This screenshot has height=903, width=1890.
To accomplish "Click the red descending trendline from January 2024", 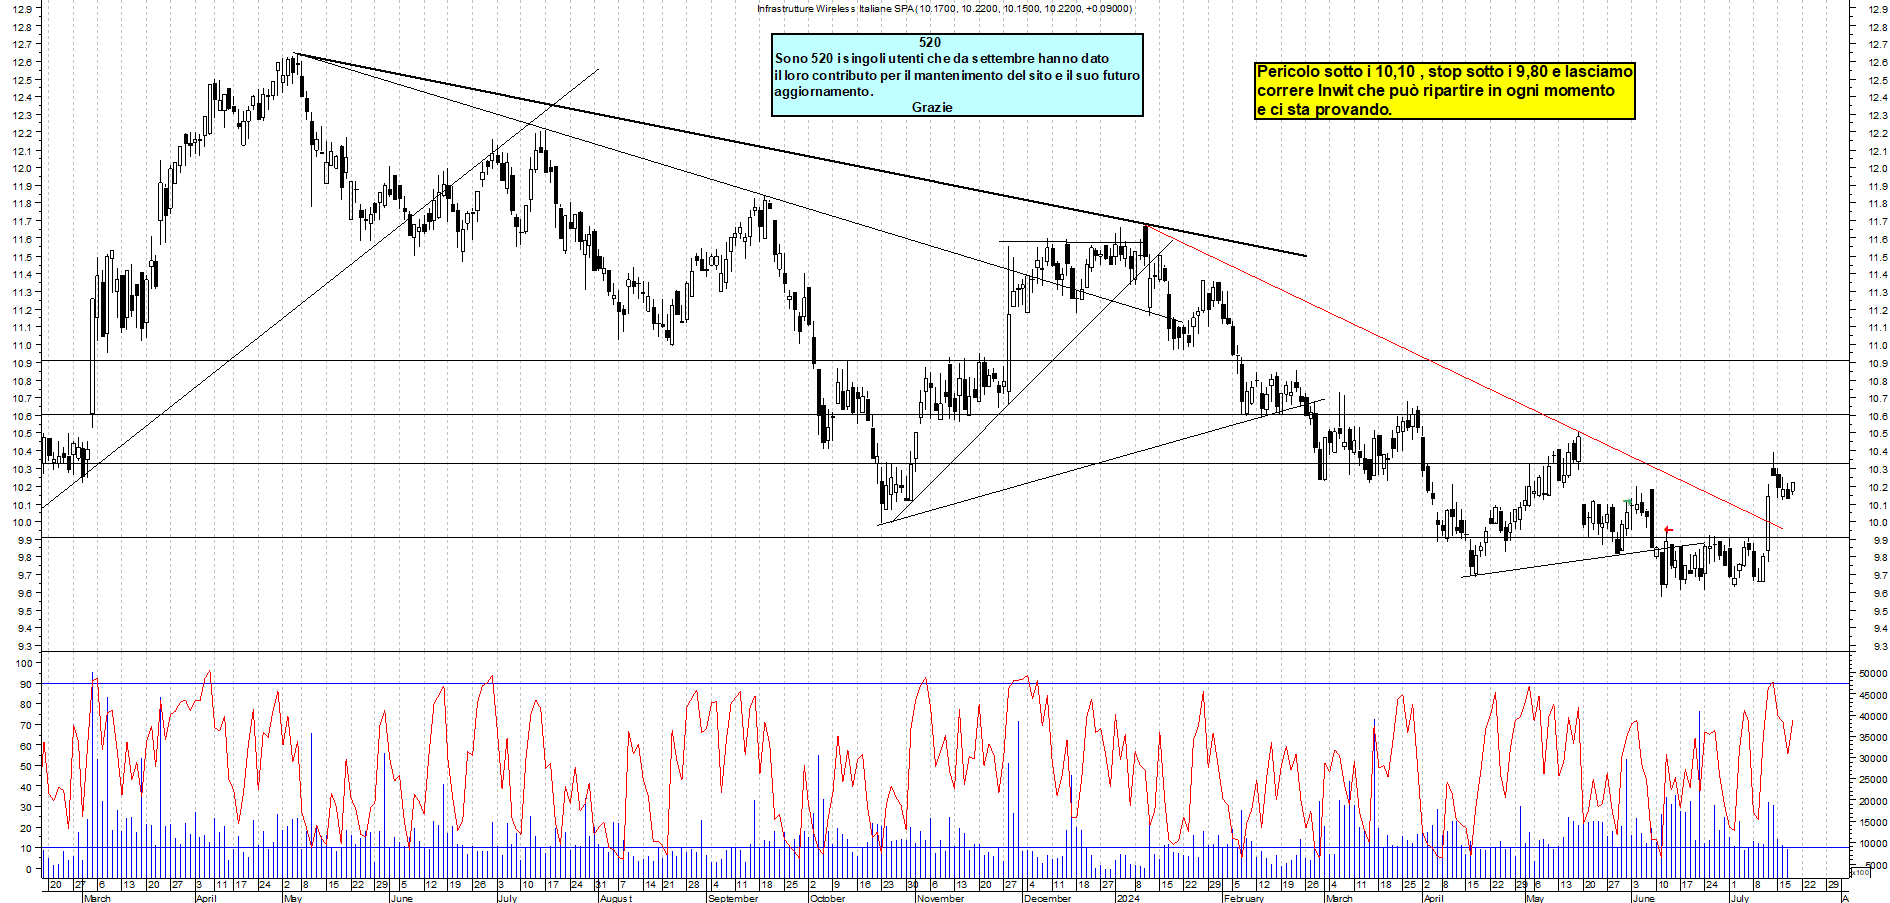I will (1465, 378).
